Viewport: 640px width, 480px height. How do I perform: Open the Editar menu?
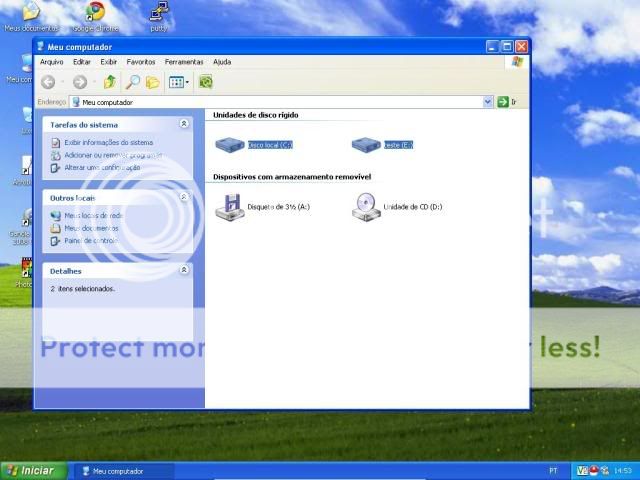point(82,62)
